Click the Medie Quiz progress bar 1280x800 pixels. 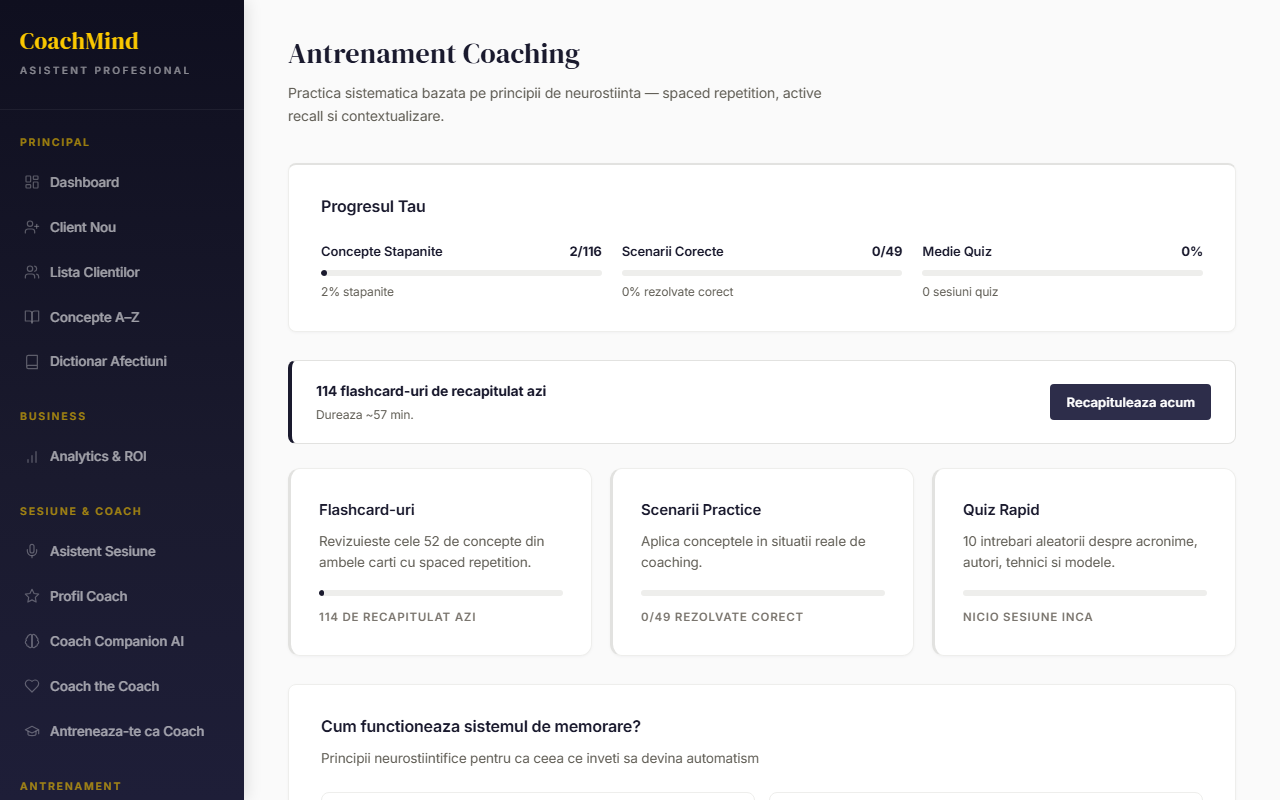pos(1062,273)
